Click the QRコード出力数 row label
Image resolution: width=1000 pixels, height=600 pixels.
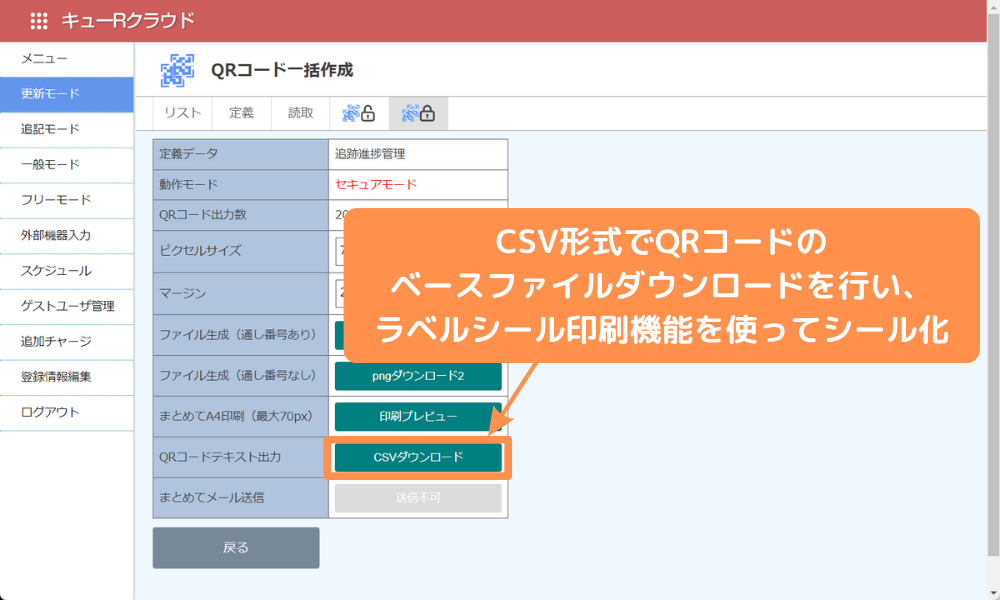click(x=240, y=215)
